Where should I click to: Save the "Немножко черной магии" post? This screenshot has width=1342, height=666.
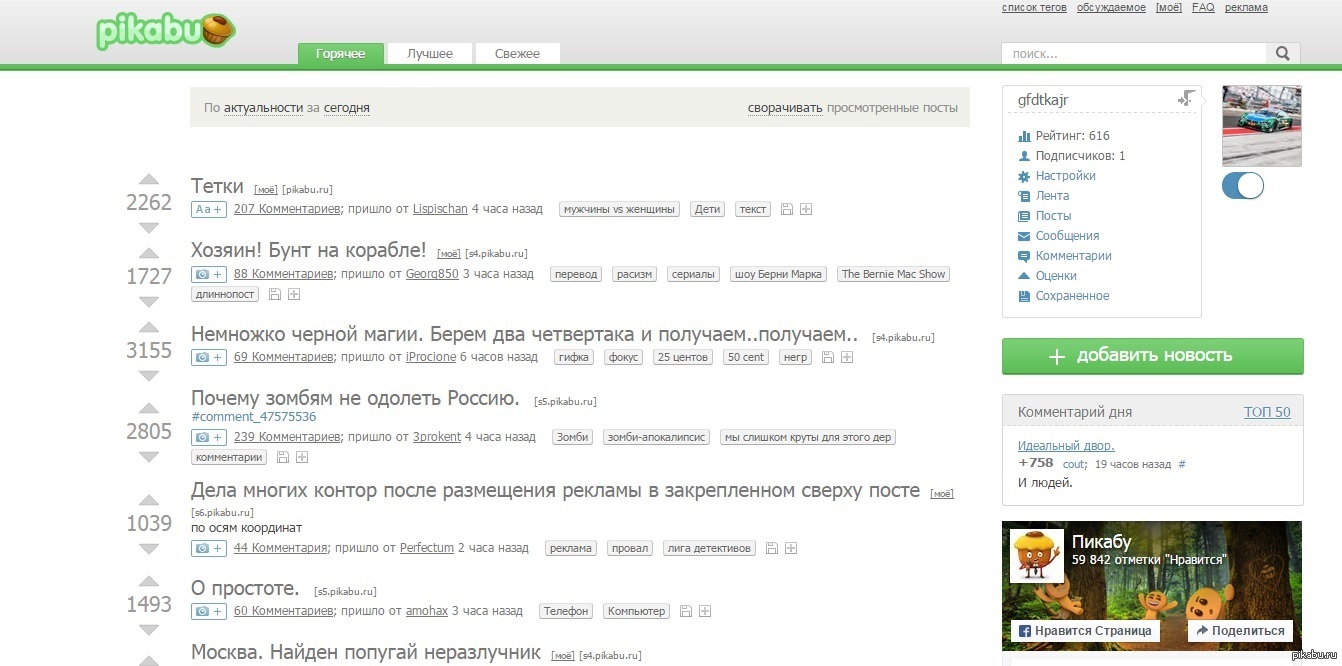click(828, 357)
